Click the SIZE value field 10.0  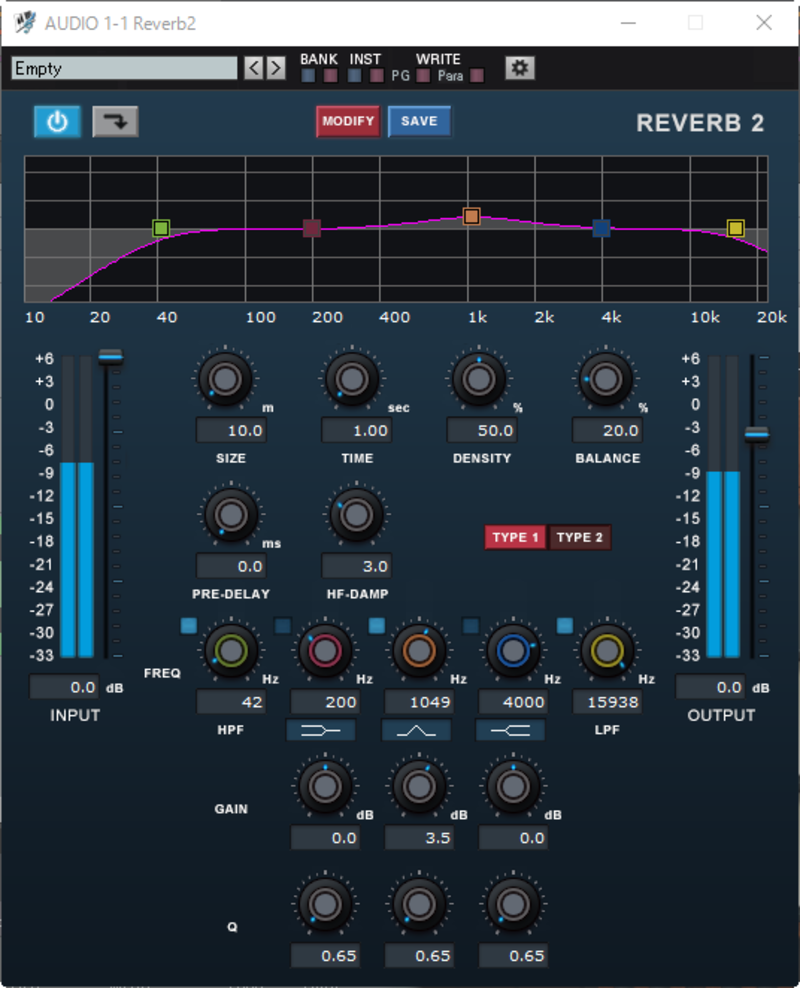pyautogui.click(x=231, y=430)
